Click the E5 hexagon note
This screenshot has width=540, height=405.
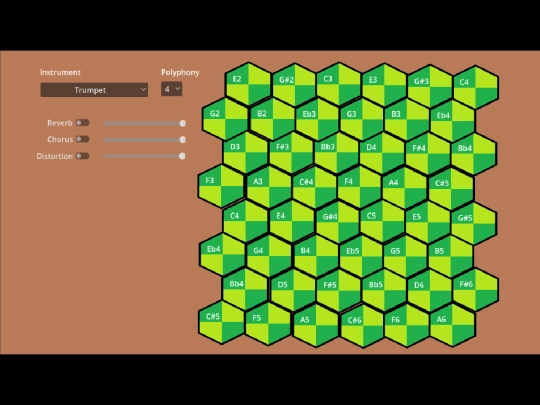(x=428, y=222)
